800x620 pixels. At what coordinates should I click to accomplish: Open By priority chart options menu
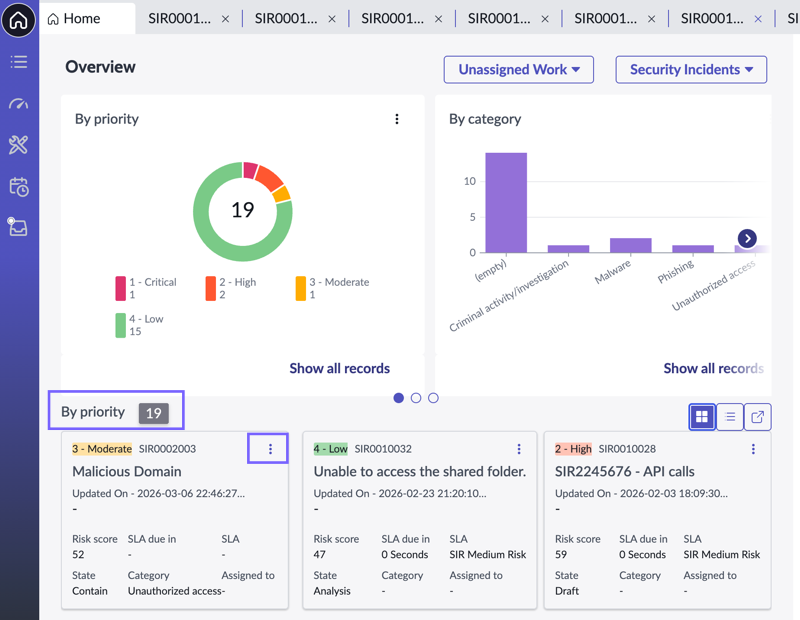point(397,119)
